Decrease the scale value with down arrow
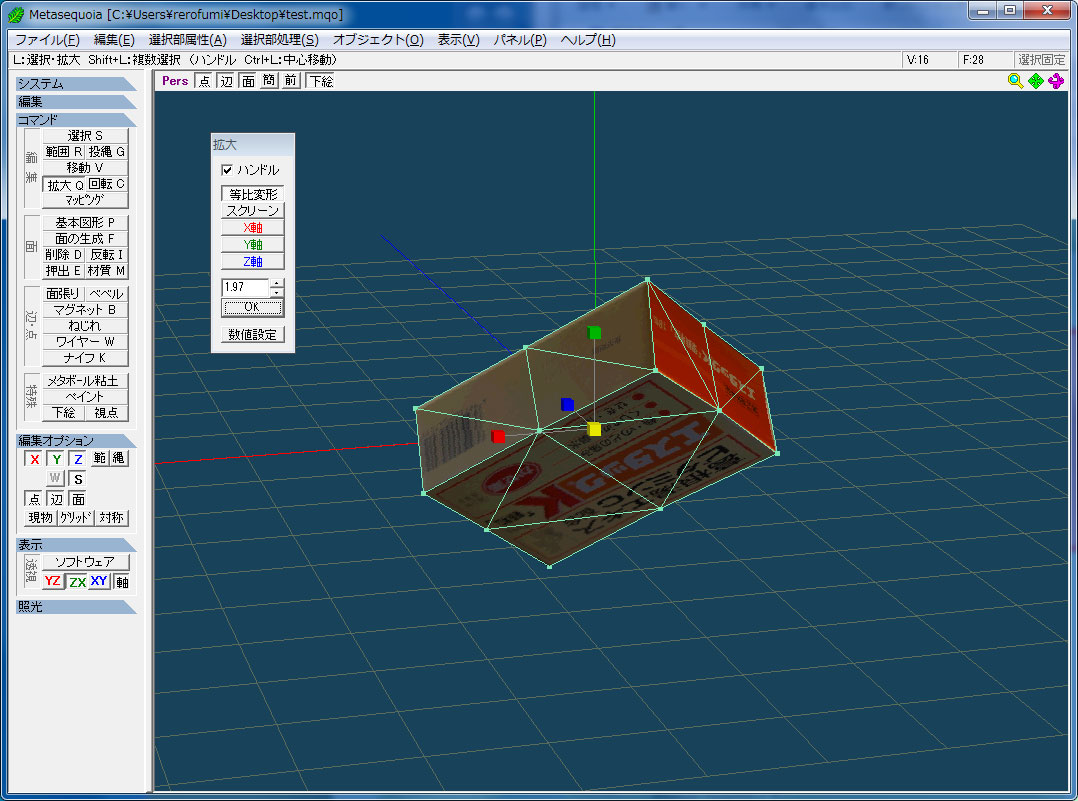Screen dimensions: 1078x801 pos(276,292)
